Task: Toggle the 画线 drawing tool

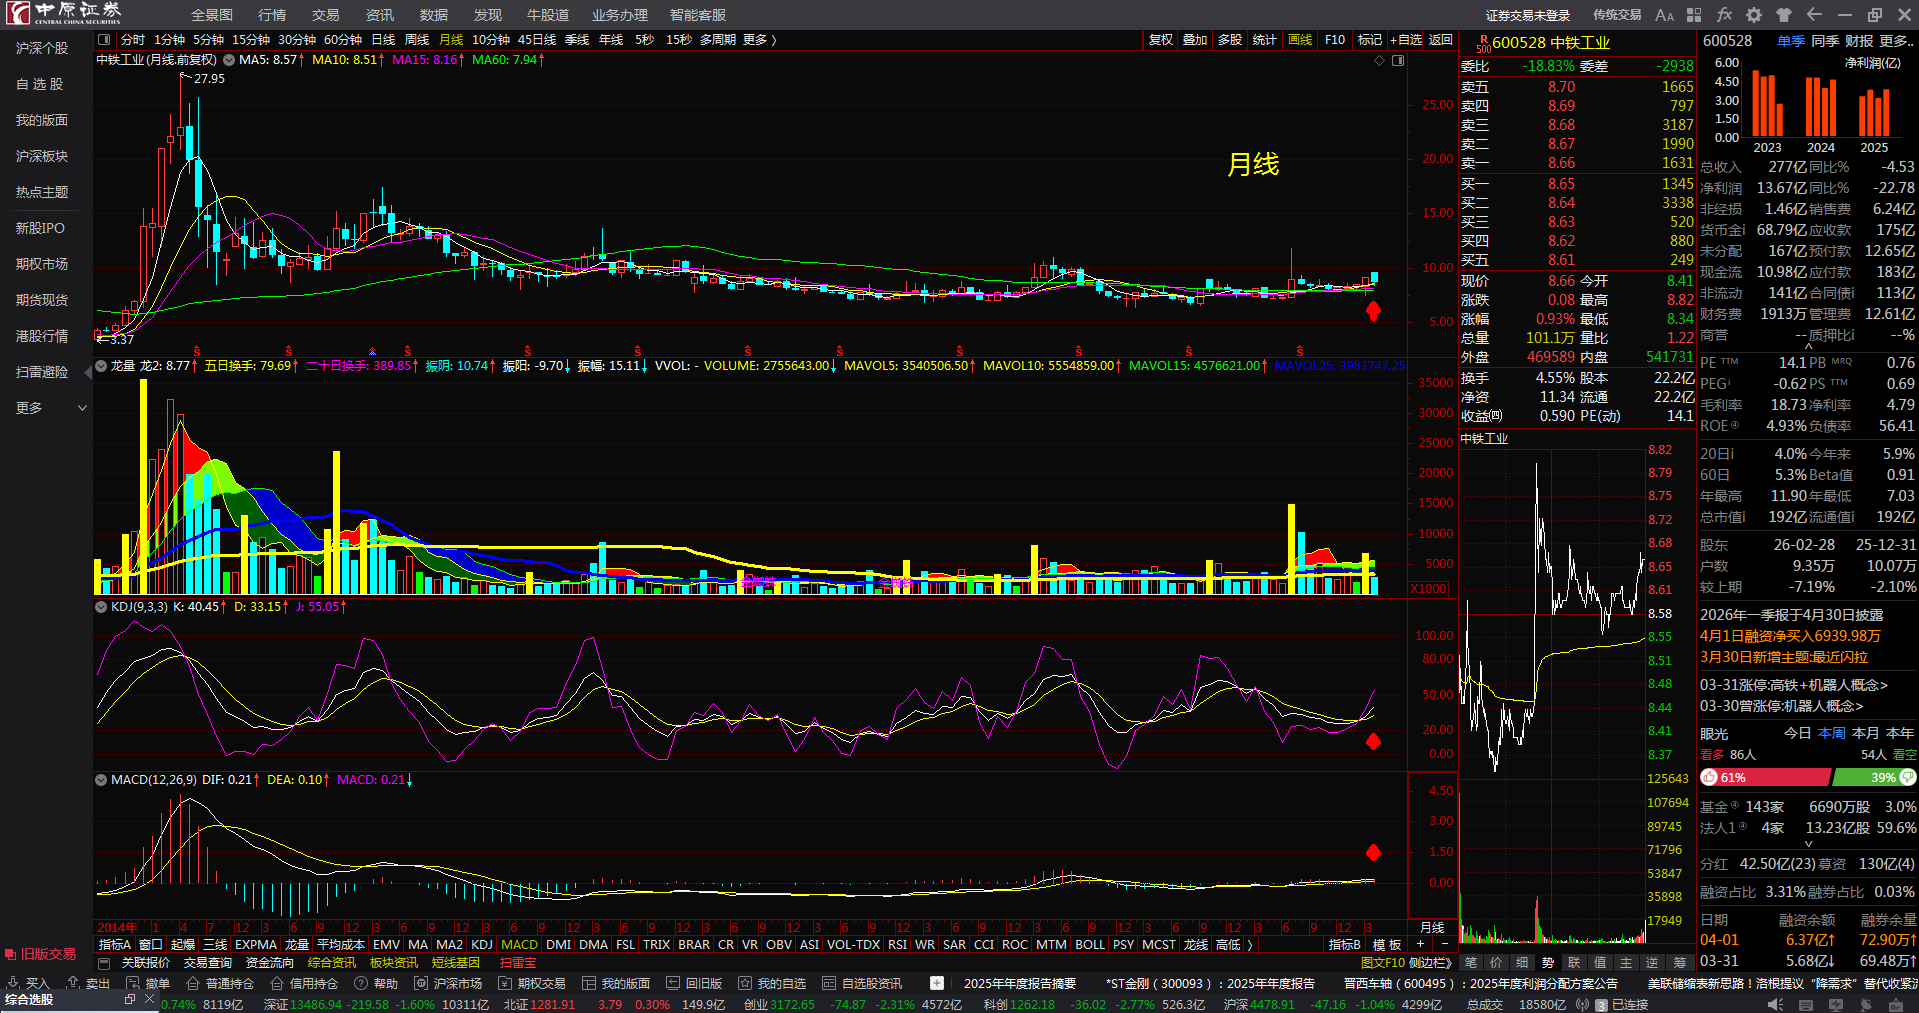Action: point(1300,40)
